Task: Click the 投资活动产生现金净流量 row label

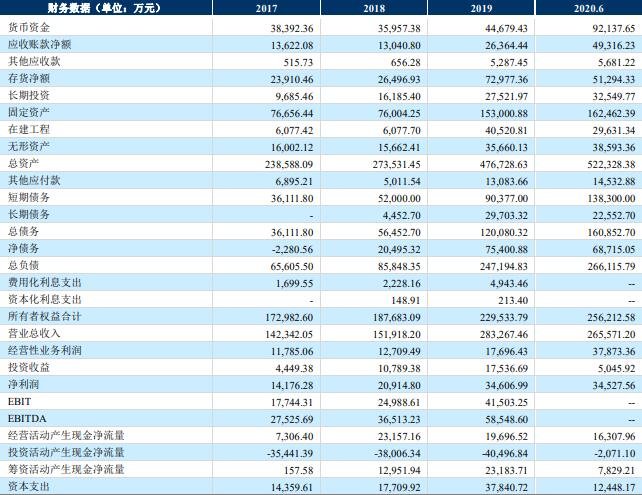Action: click(66, 452)
